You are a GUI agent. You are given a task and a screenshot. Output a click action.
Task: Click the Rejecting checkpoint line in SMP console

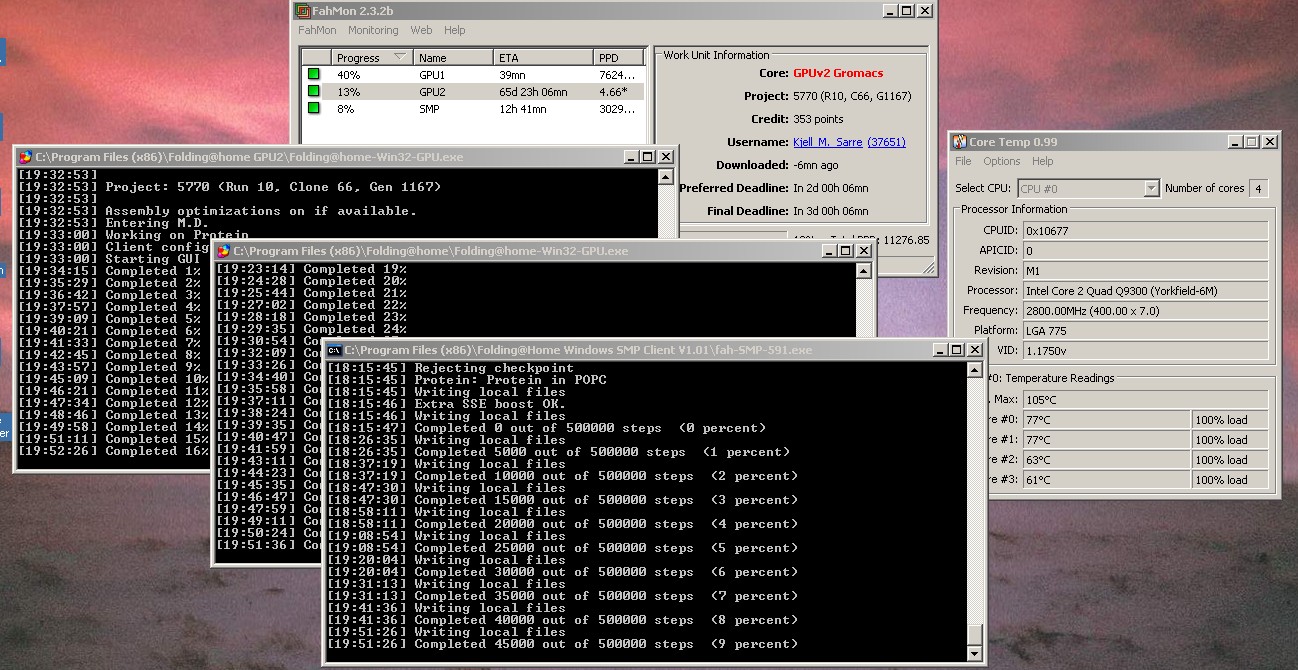(x=450, y=368)
